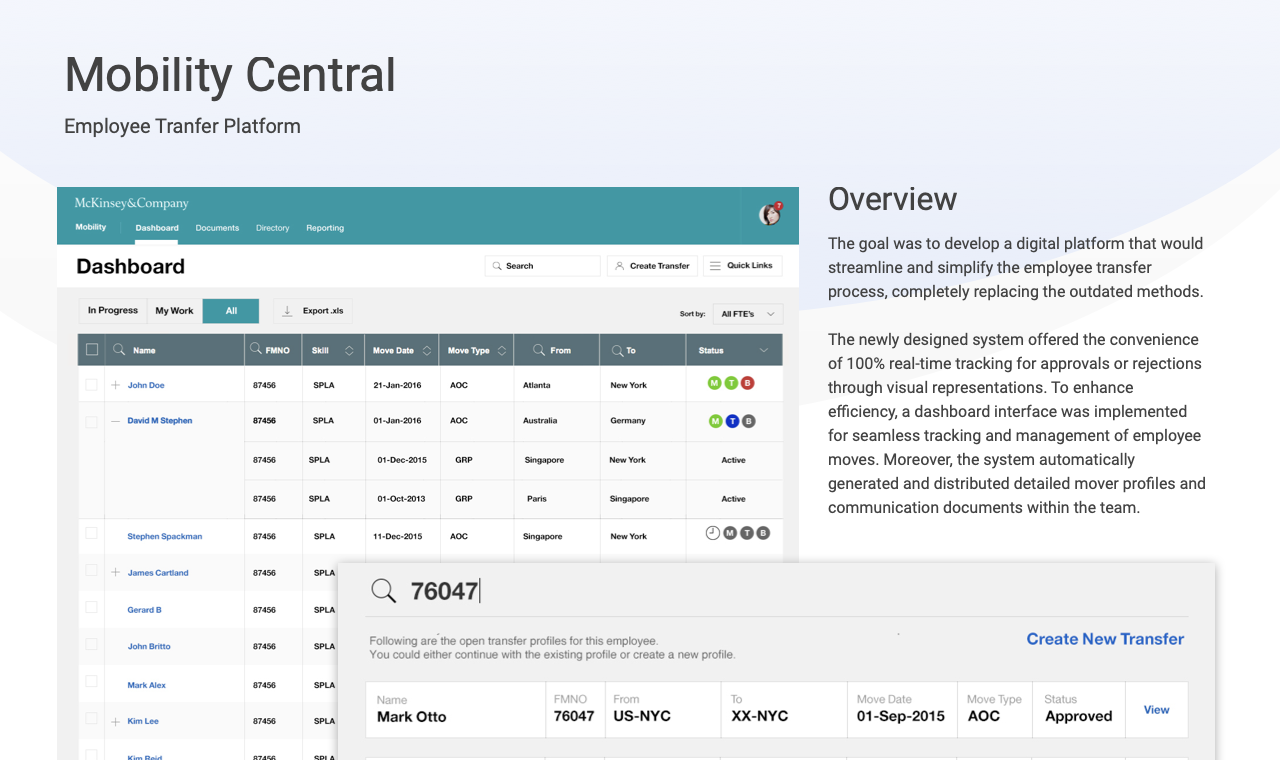Click the blue T status icon for David M Stephen

[x=732, y=421]
